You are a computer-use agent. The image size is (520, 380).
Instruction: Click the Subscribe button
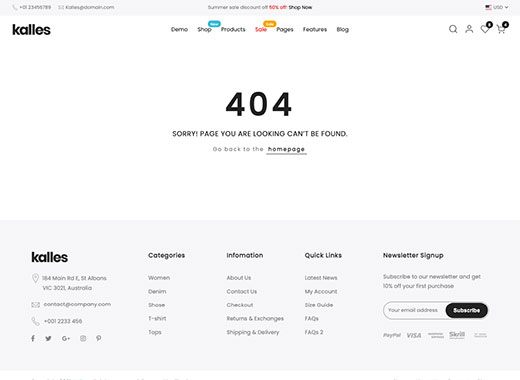click(x=466, y=310)
